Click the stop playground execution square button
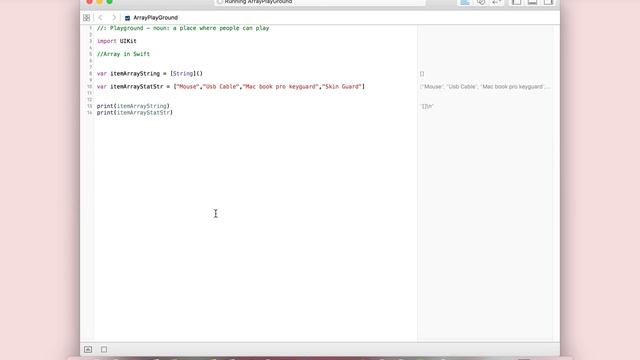The height and width of the screenshot is (360, 640). click(x=104, y=349)
